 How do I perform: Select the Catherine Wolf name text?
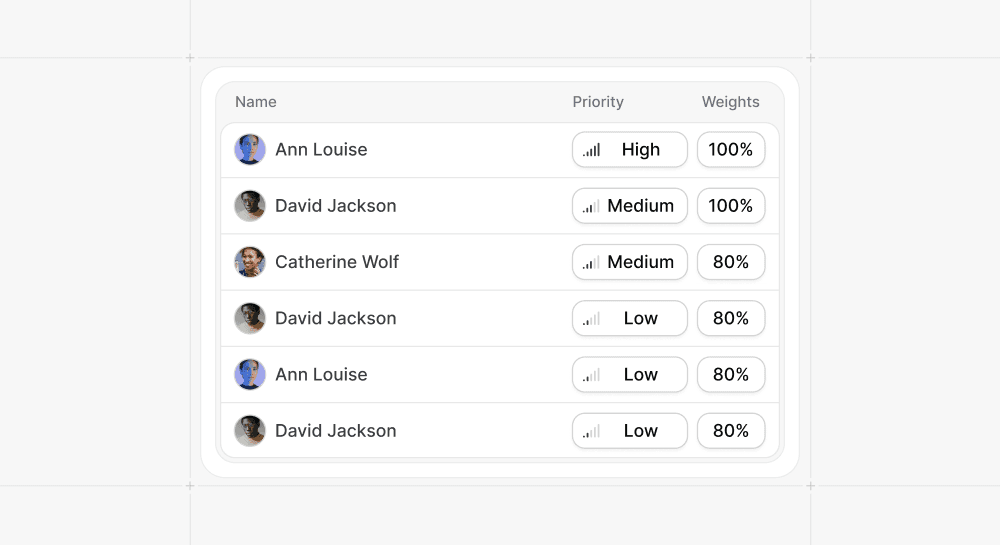point(337,262)
